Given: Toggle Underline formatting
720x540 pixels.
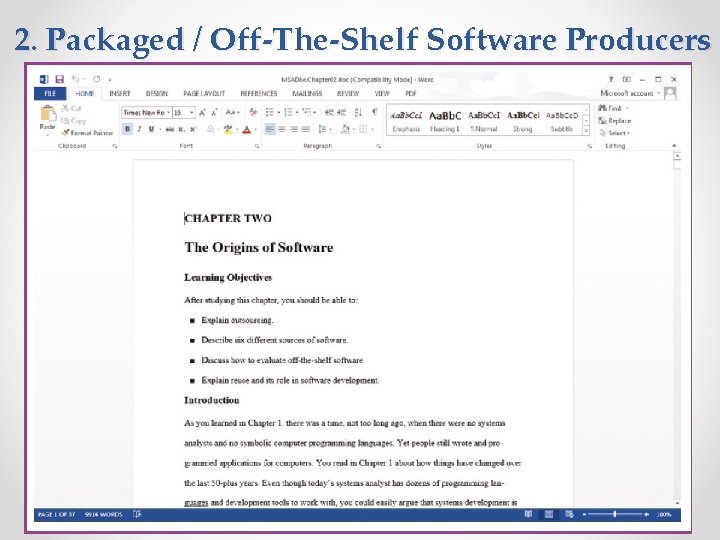Looking at the screenshot, I should click(151, 129).
